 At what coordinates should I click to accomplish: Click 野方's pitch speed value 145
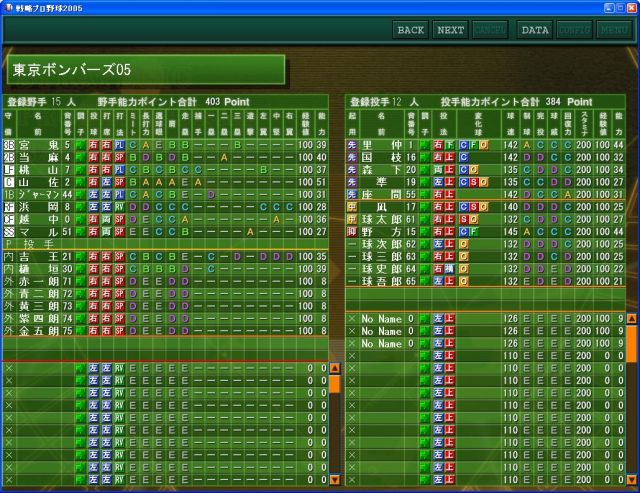[x=510, y=232]
